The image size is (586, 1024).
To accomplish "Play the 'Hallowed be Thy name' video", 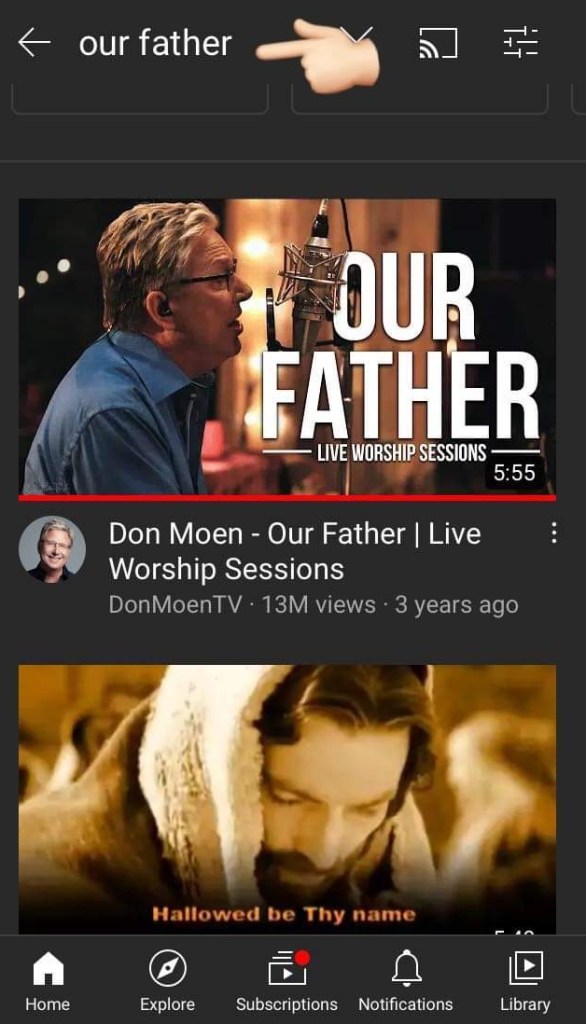I will tap(287, 799).
